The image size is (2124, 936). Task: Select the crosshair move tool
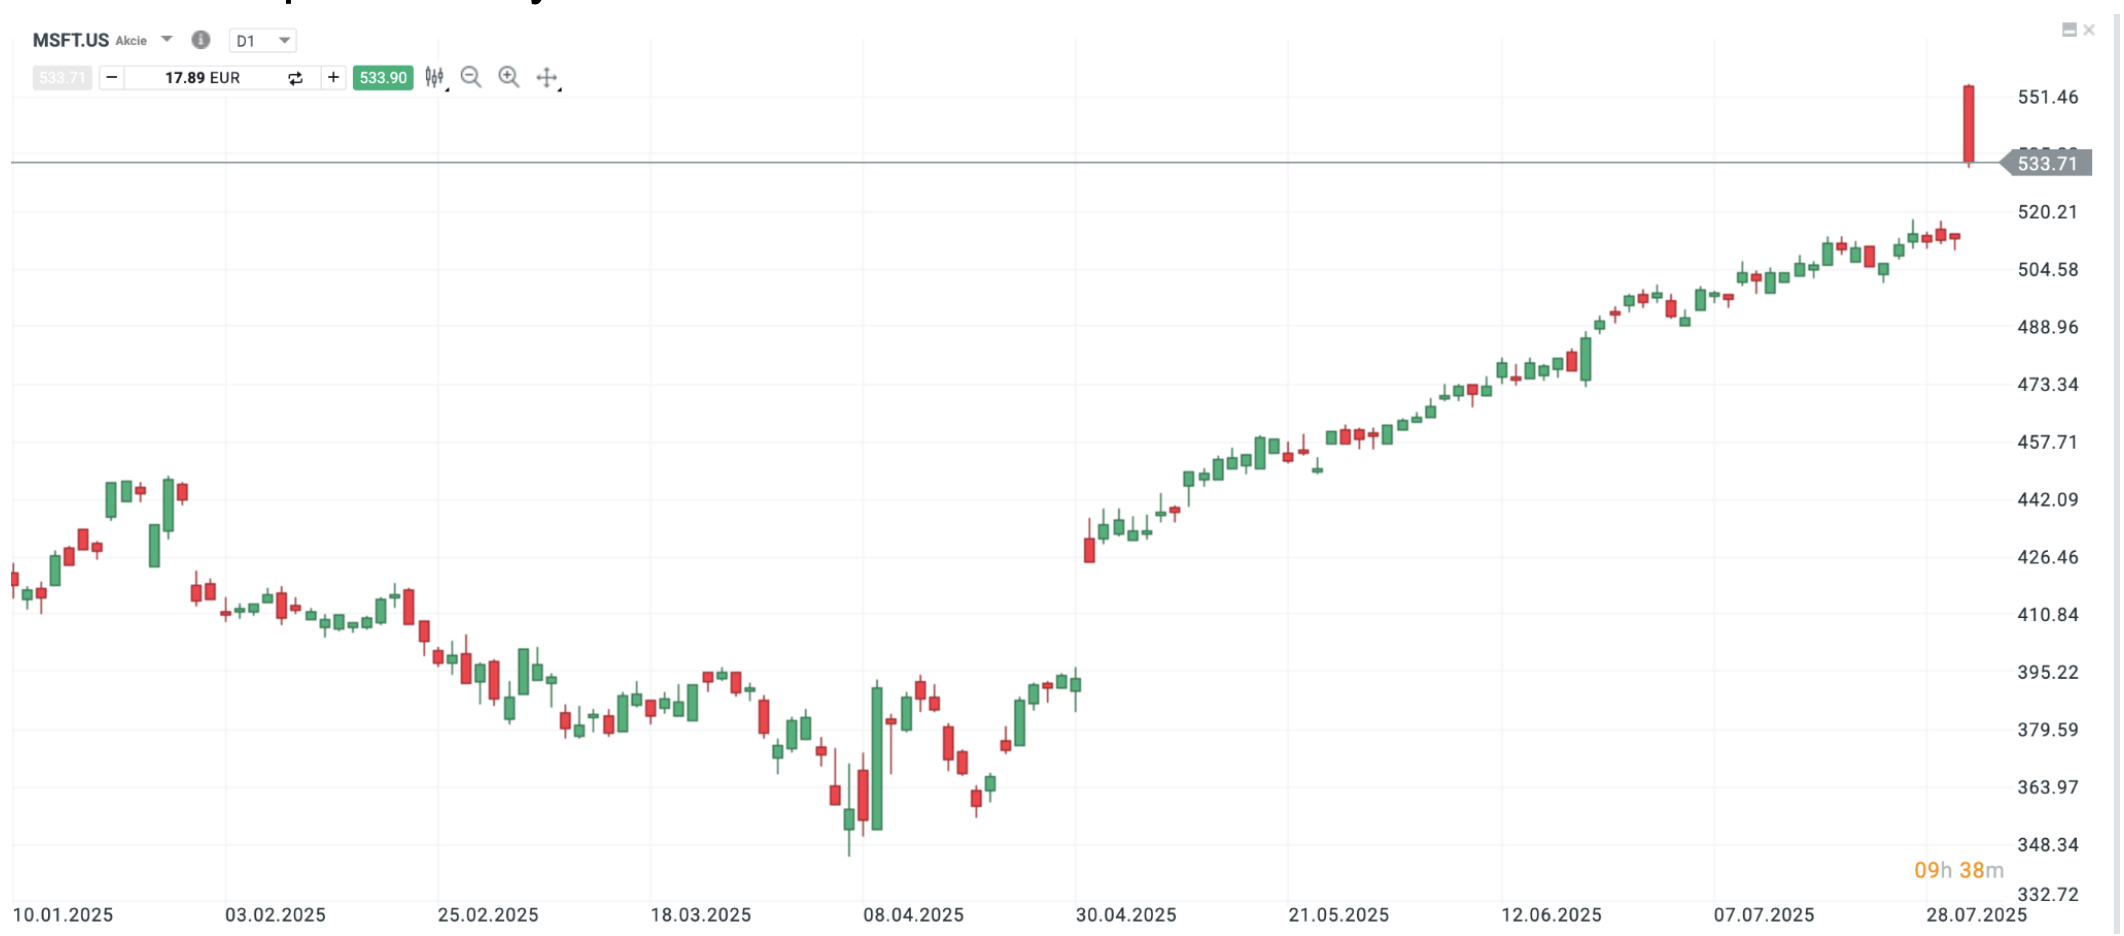click(547, 77)
